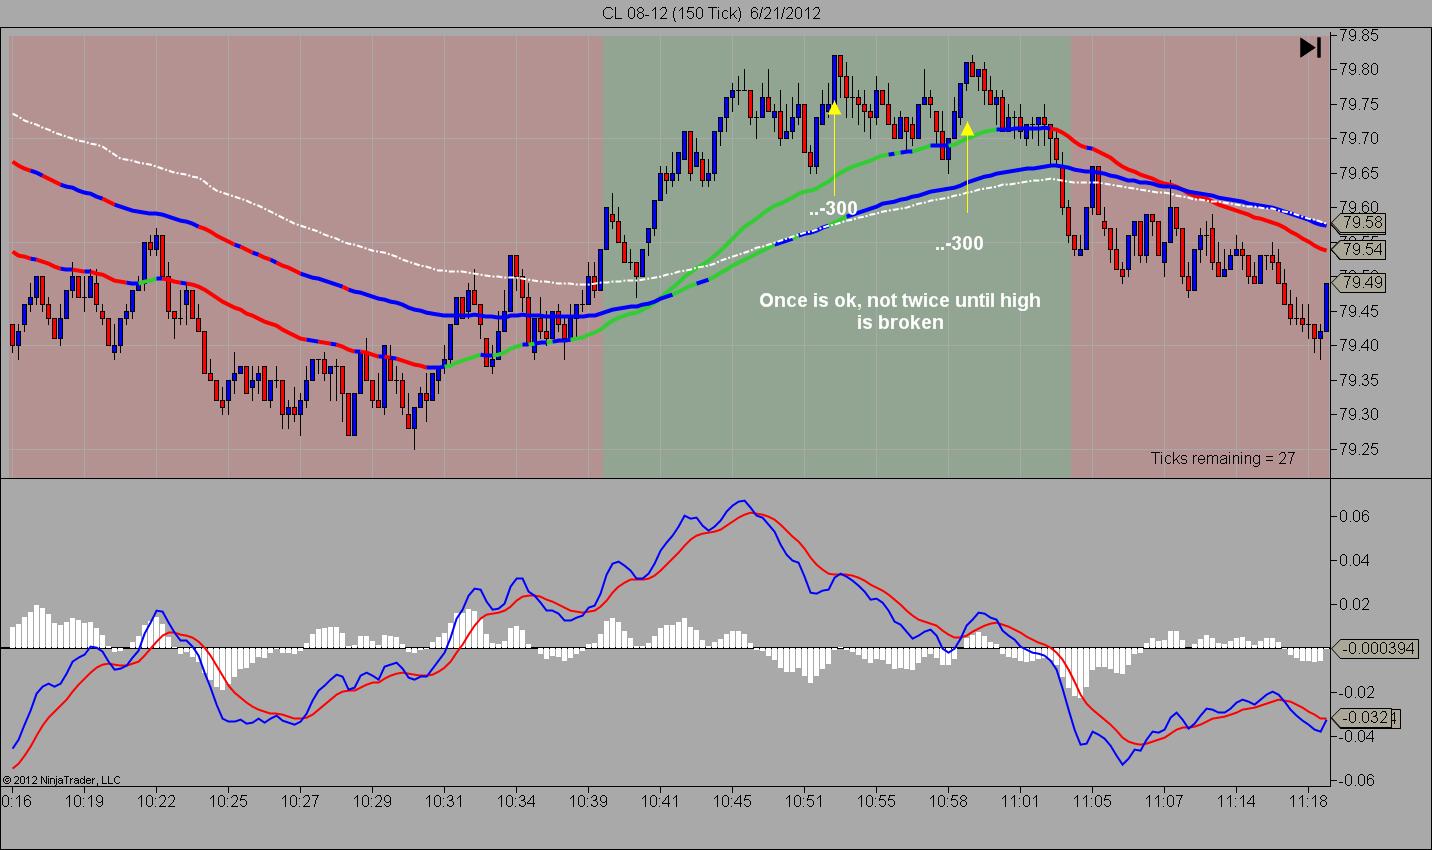Click the 79.30 price axis label
The width and height of the screenshot is (1432, 850).
(1359, 414)
